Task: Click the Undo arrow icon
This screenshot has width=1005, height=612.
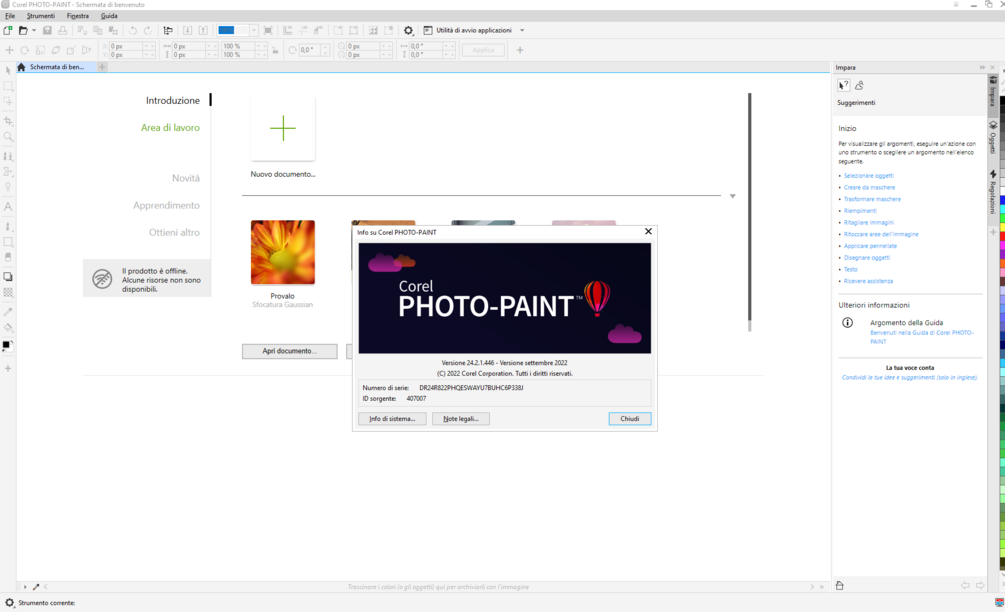Action: coord(133,30)
